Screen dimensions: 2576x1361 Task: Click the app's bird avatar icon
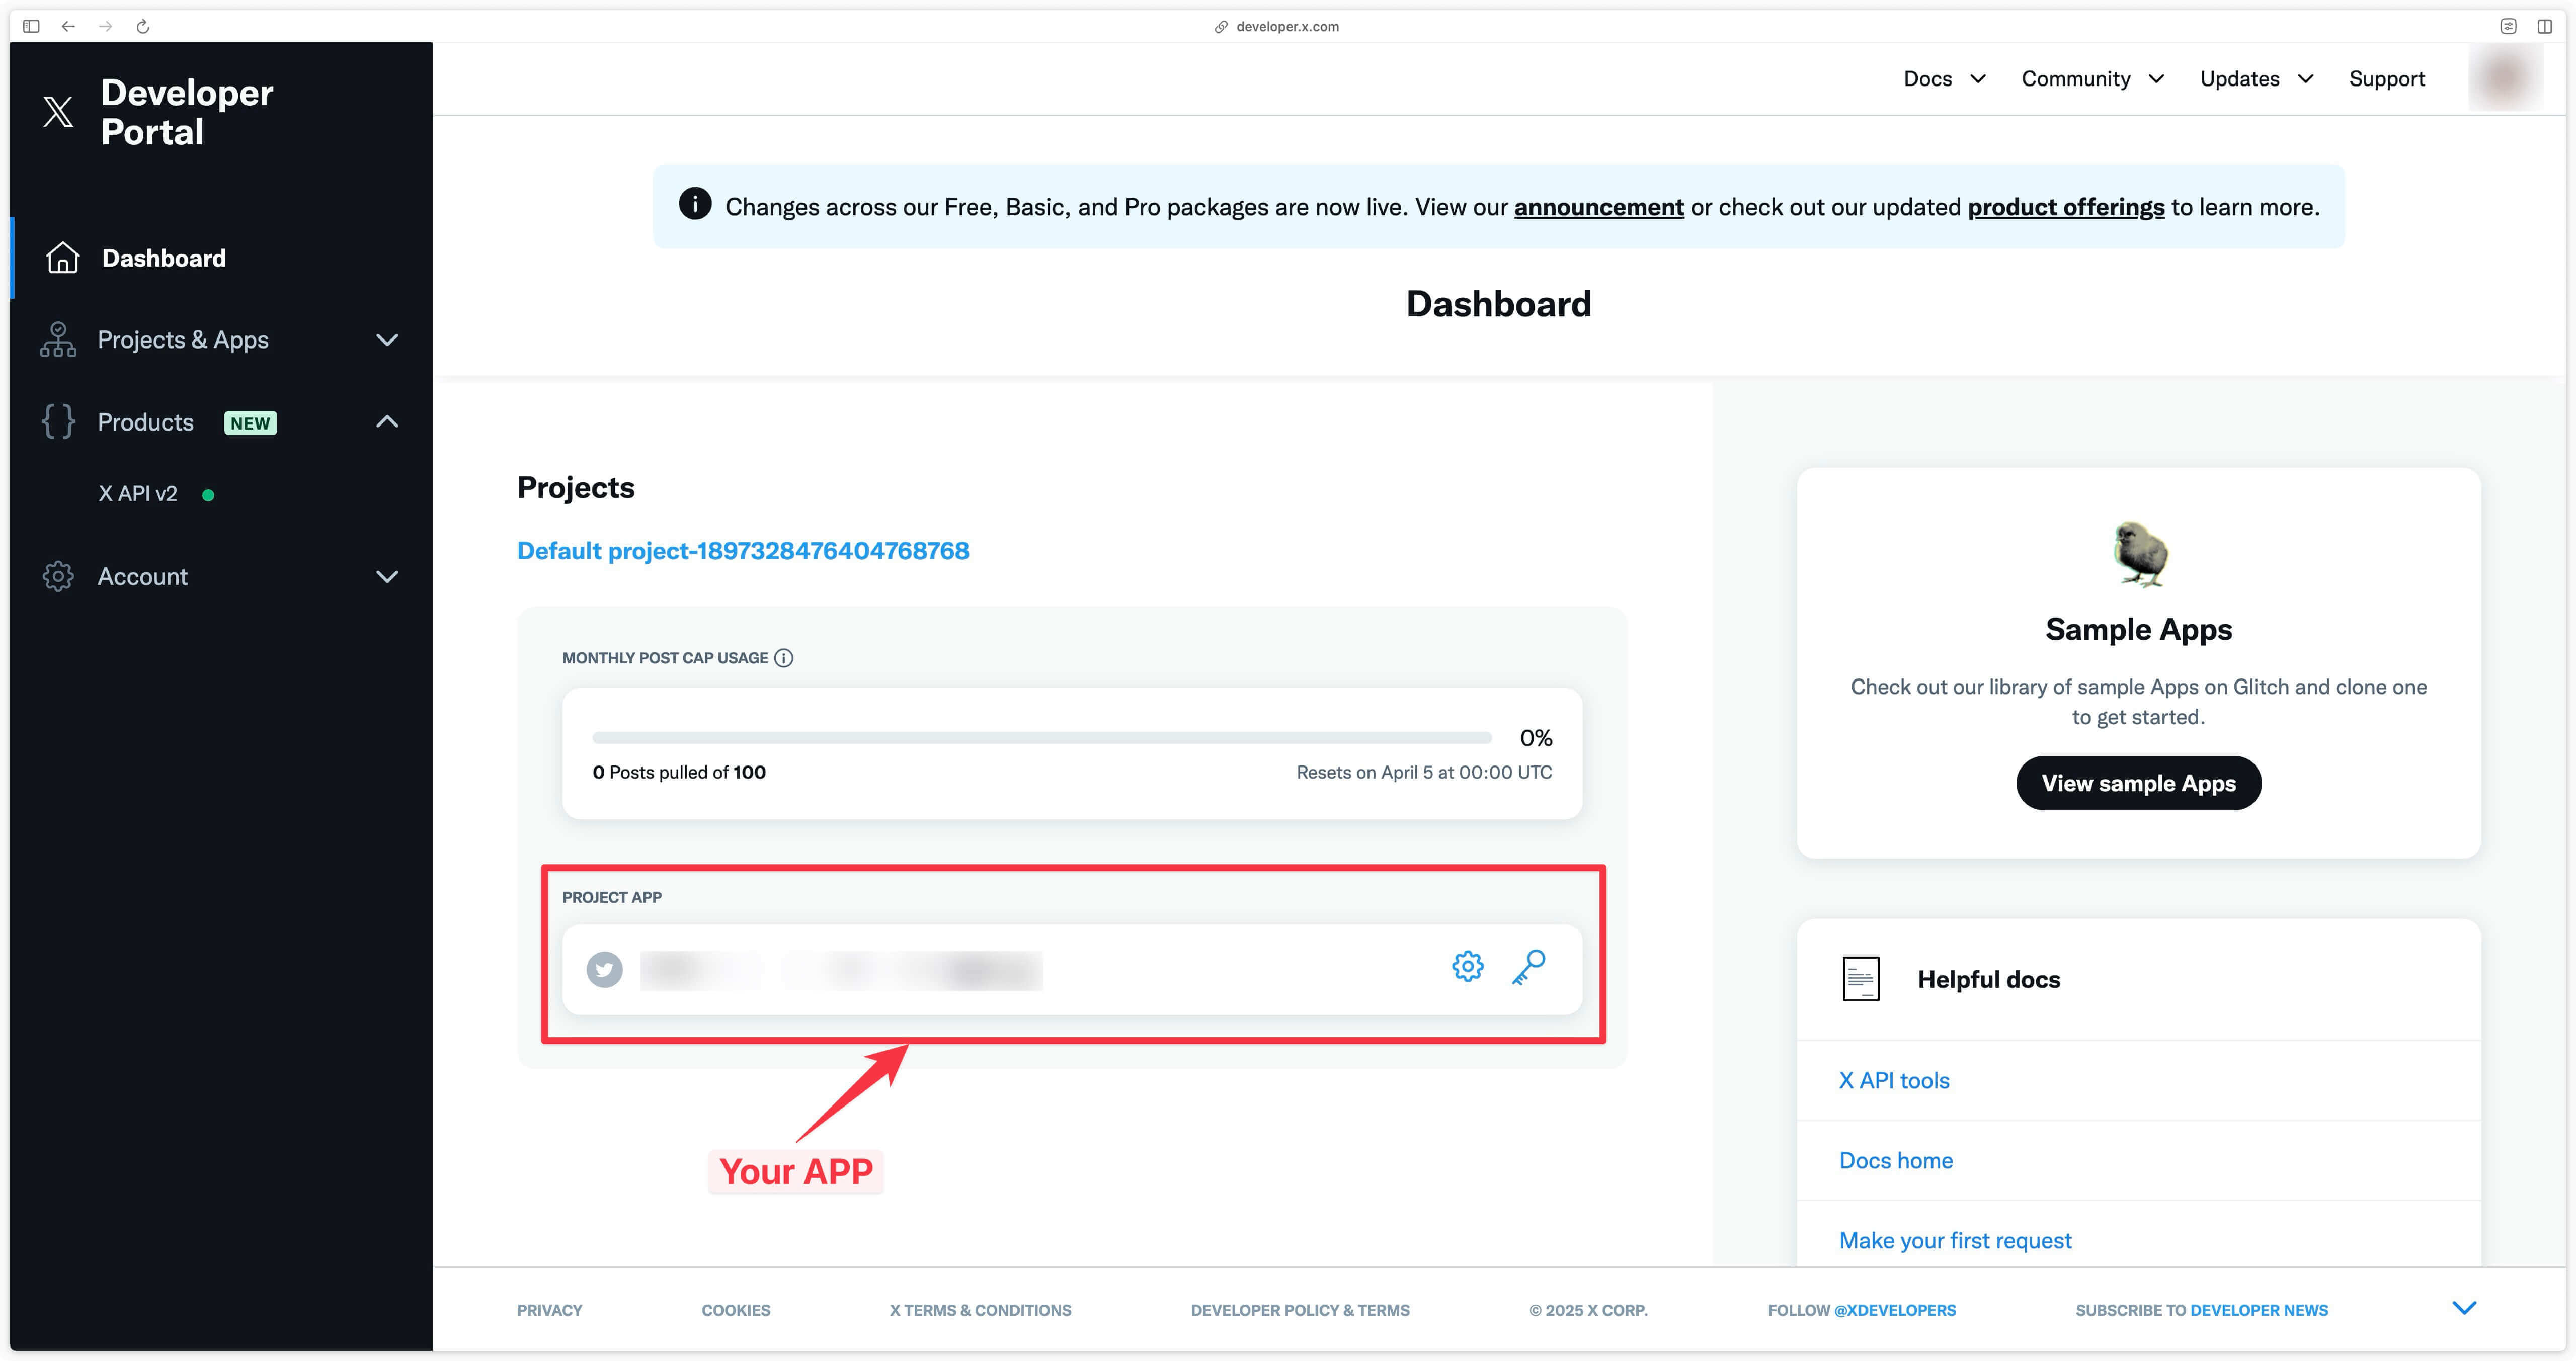point(604,969)
